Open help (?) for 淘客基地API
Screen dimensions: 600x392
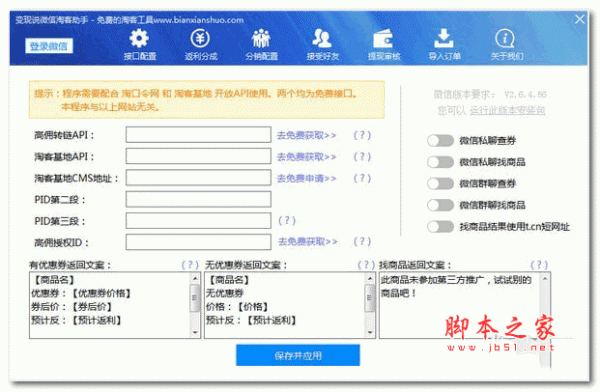tap(362, 157)
